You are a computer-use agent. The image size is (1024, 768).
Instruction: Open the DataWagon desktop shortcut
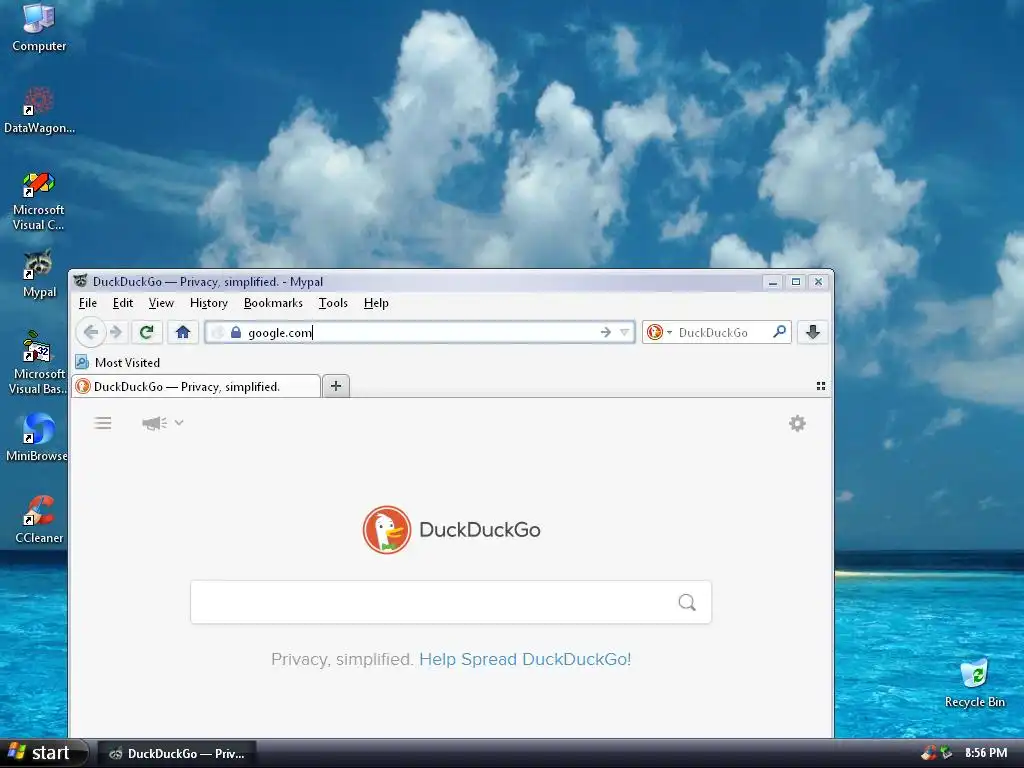pos(39,110)
